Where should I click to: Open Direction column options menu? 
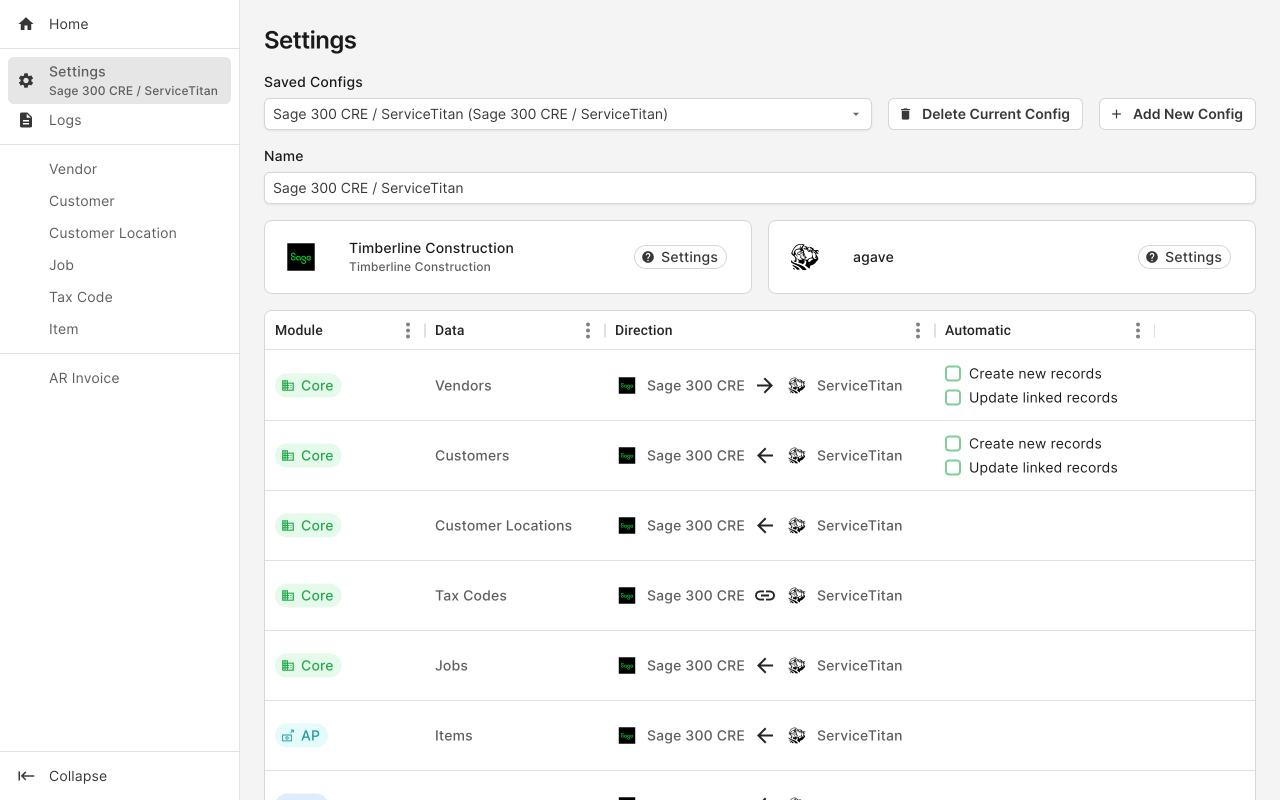tap(918, 330)
